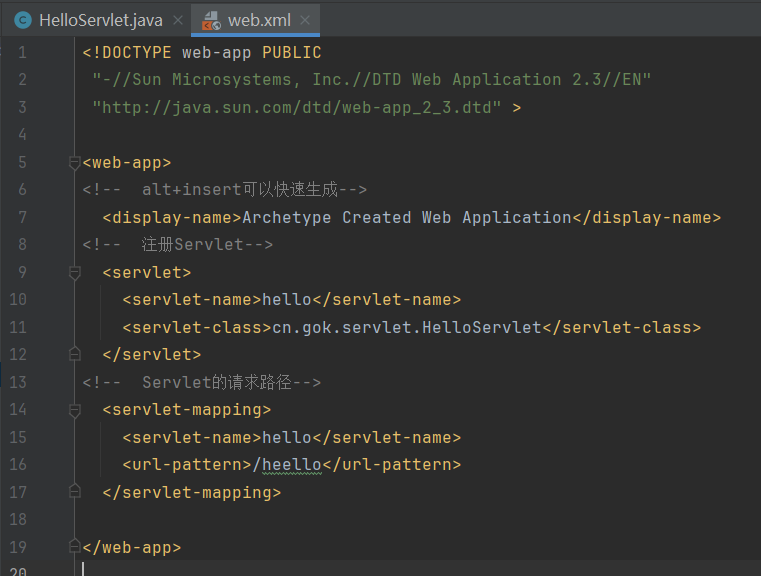The width and height of the screenshot is (761, 576).
Task: Click cn.gok.servlet.HelloServlet class name
Action: 407,328
